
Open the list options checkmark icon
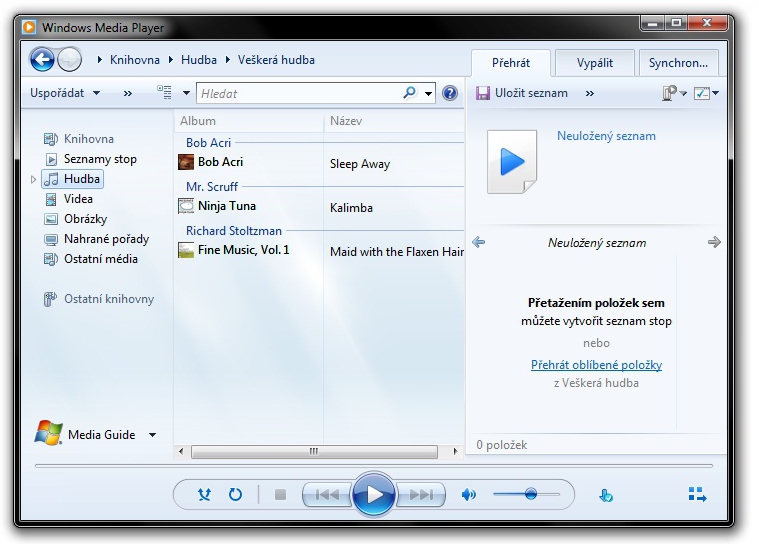pos(701,93)
